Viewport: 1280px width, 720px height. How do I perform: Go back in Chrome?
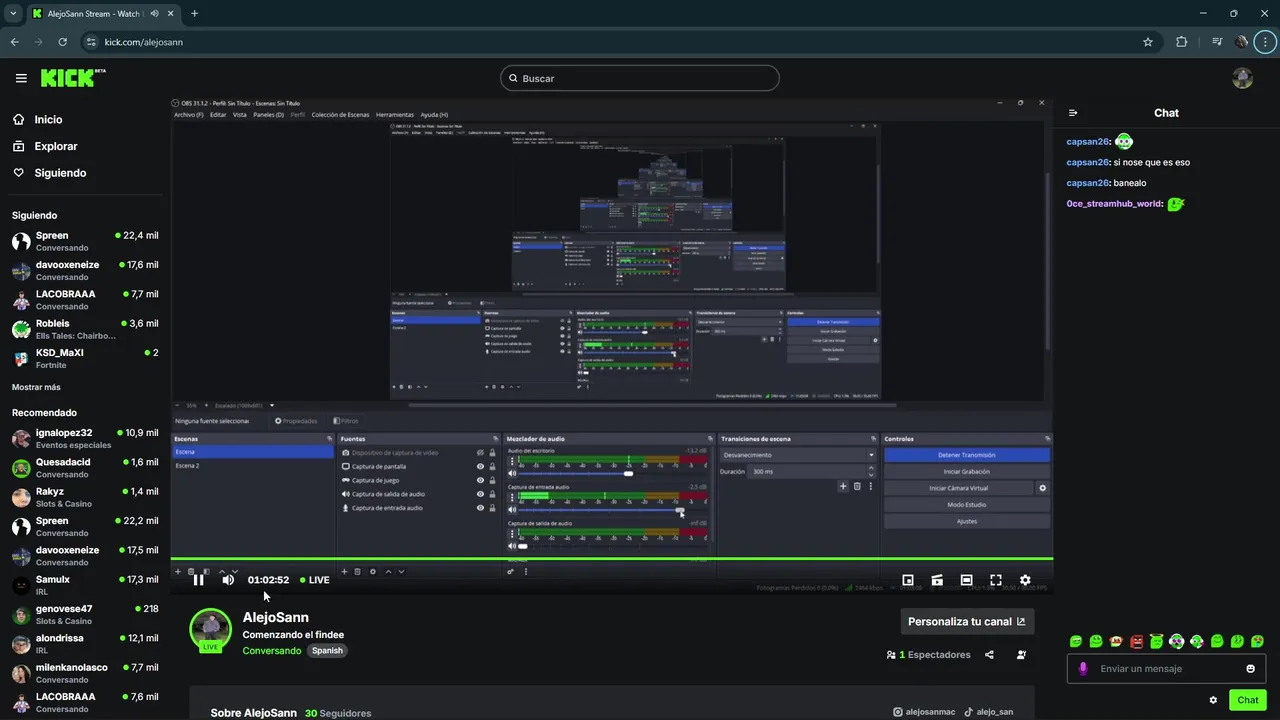[14, 42]
